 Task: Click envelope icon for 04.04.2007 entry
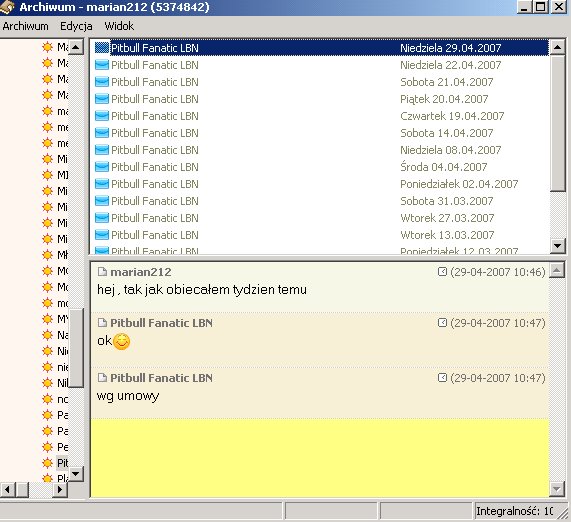[x=102, y=167]
